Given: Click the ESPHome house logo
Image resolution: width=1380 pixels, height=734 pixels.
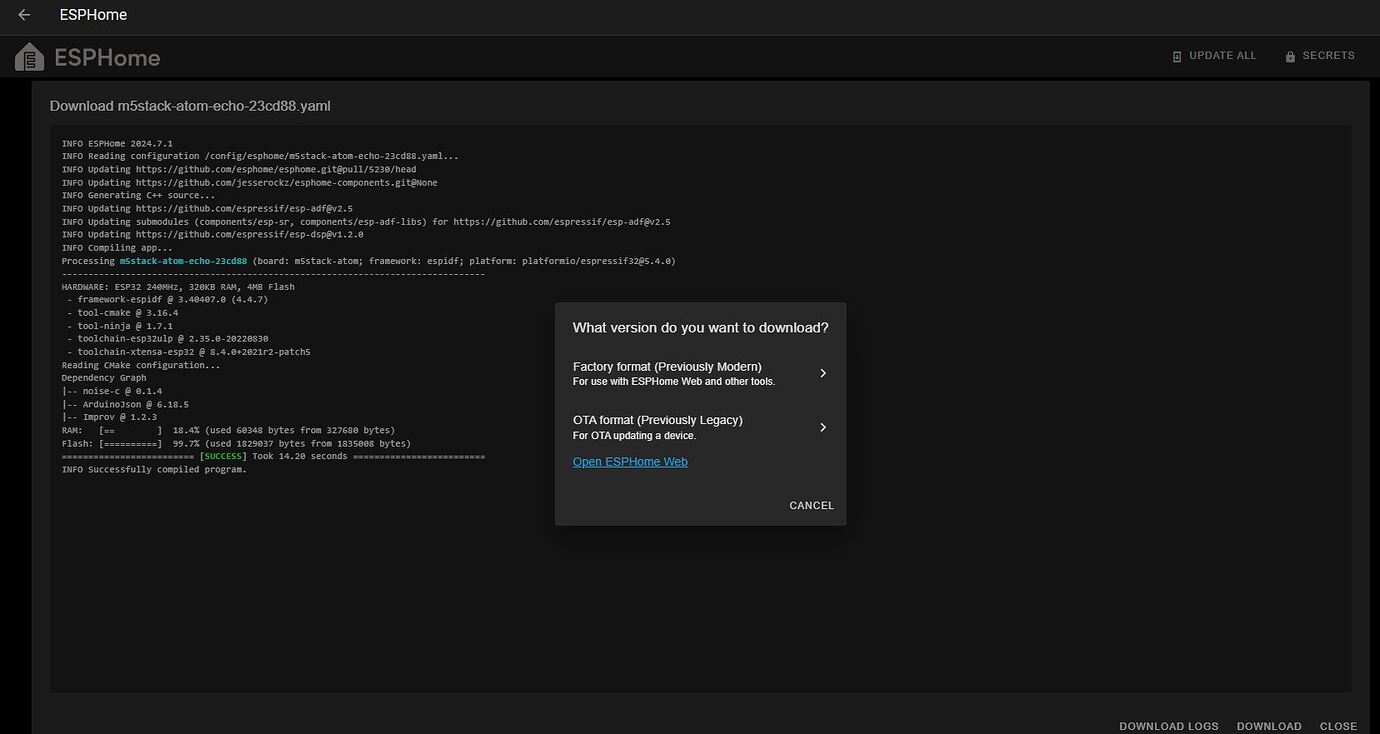Looking at the screenshot, I should point(28,55).
